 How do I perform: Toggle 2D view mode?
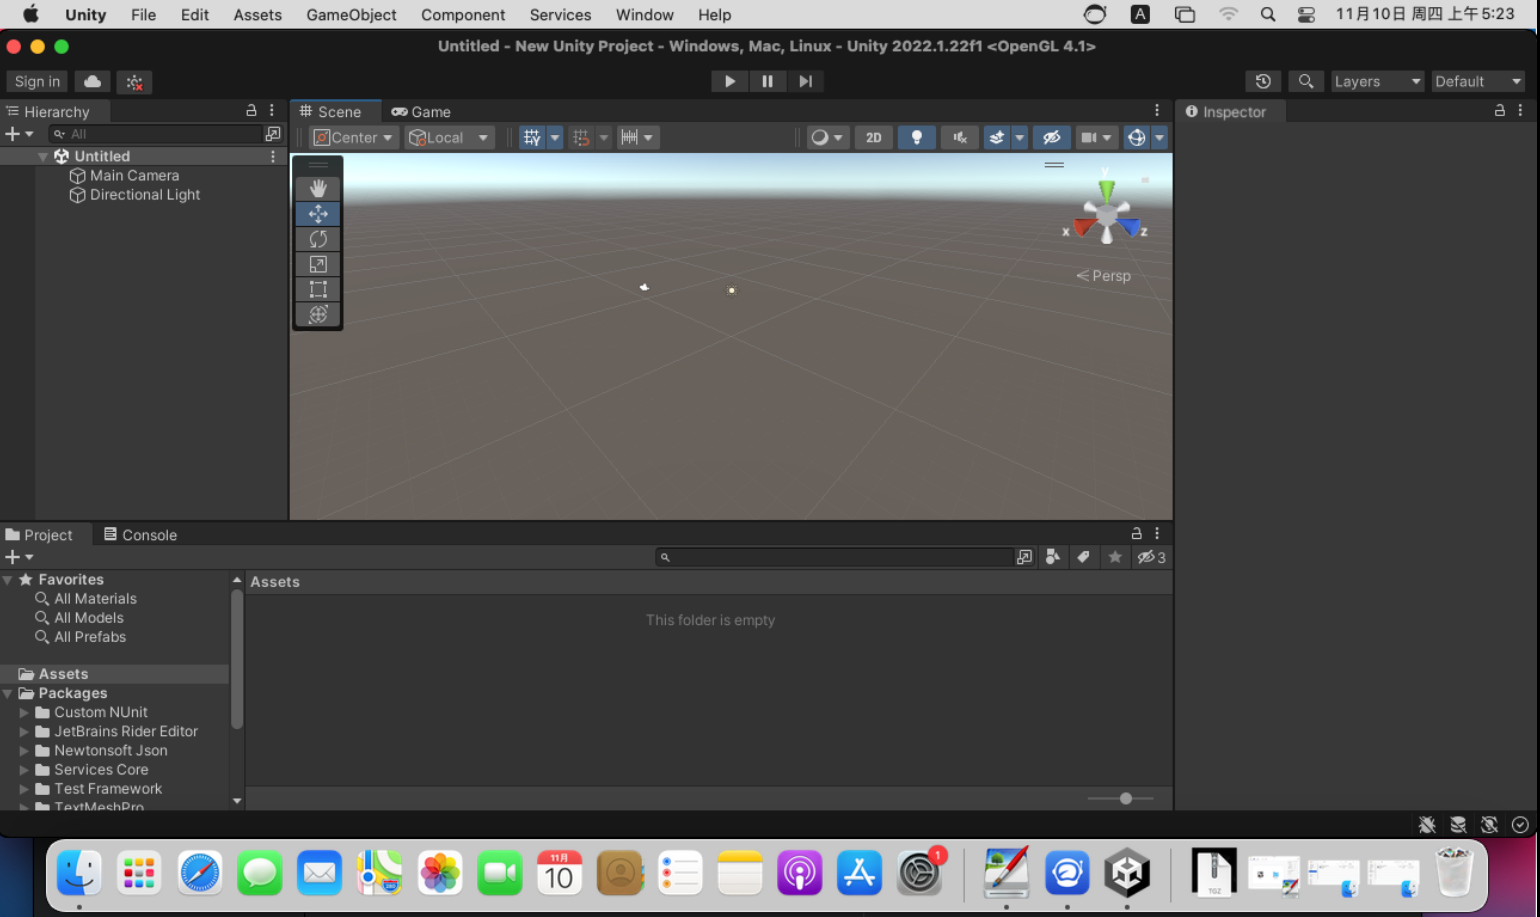tap(874, 137)
